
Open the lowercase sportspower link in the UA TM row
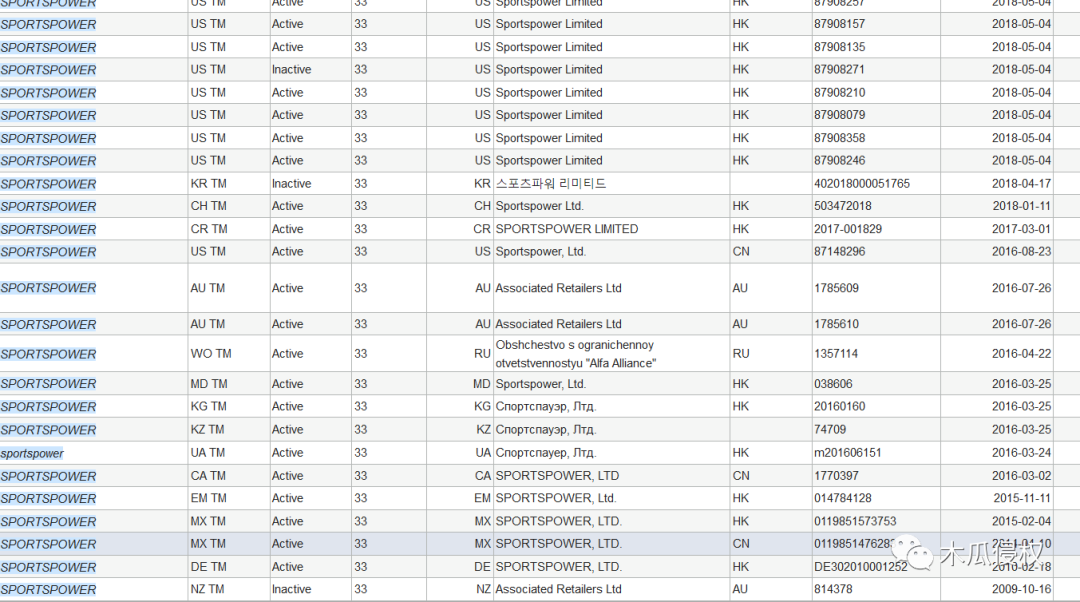pyautogui.click(x=32, y=453)
